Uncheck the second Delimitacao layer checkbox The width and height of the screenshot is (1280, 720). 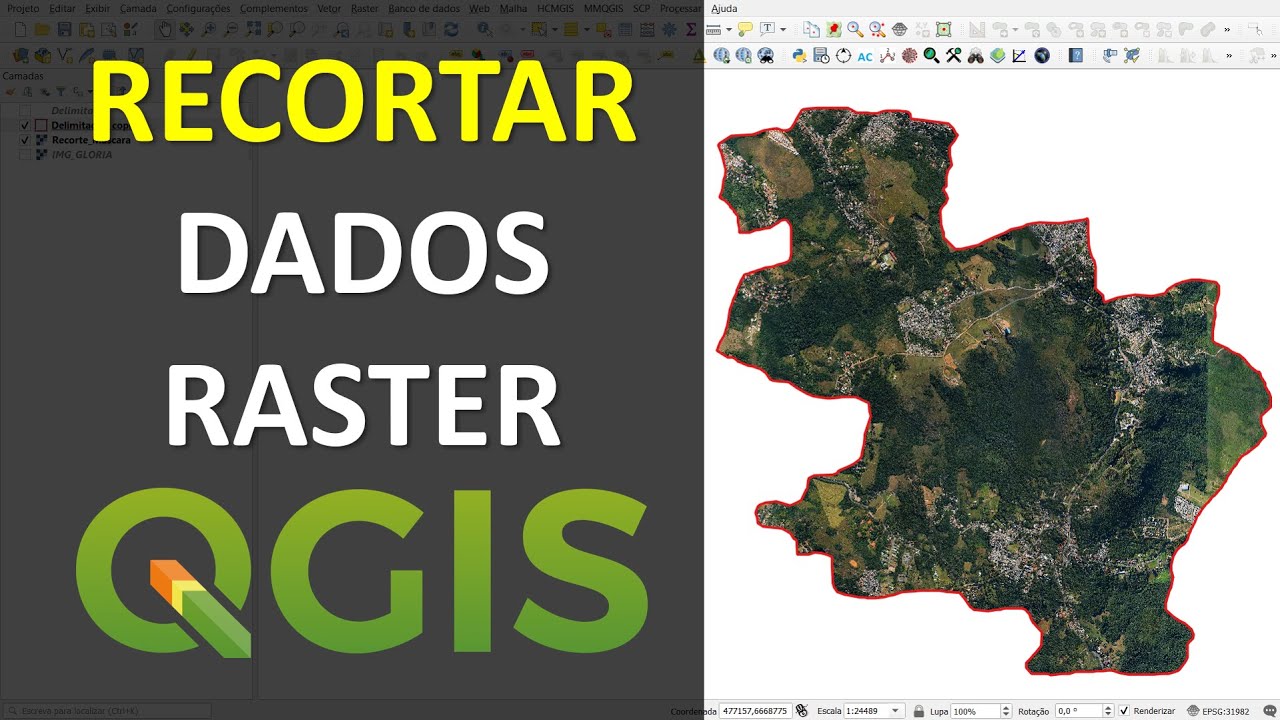point(25,125)
